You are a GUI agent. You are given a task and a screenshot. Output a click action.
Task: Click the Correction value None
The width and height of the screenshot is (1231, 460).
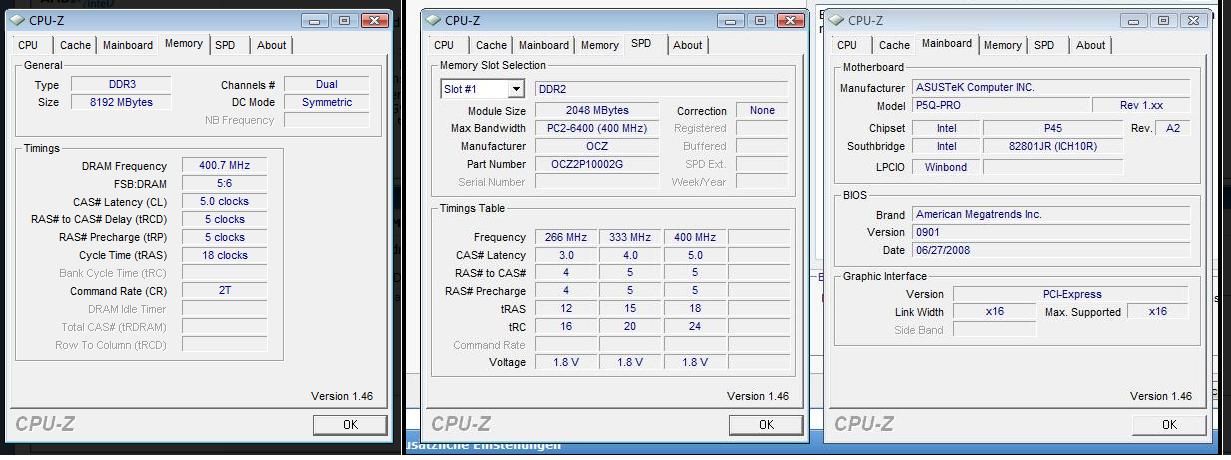click(x=762, y=111)
